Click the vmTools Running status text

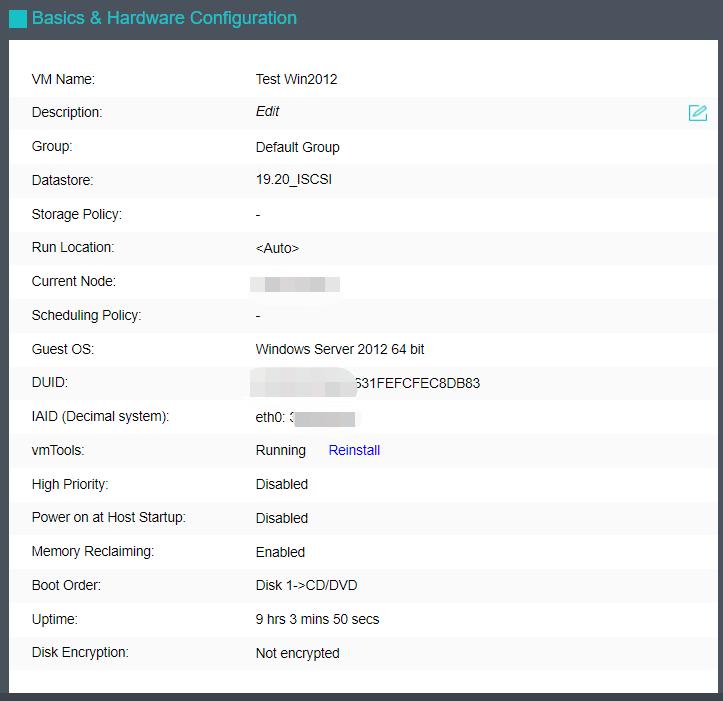click(281, 450)
